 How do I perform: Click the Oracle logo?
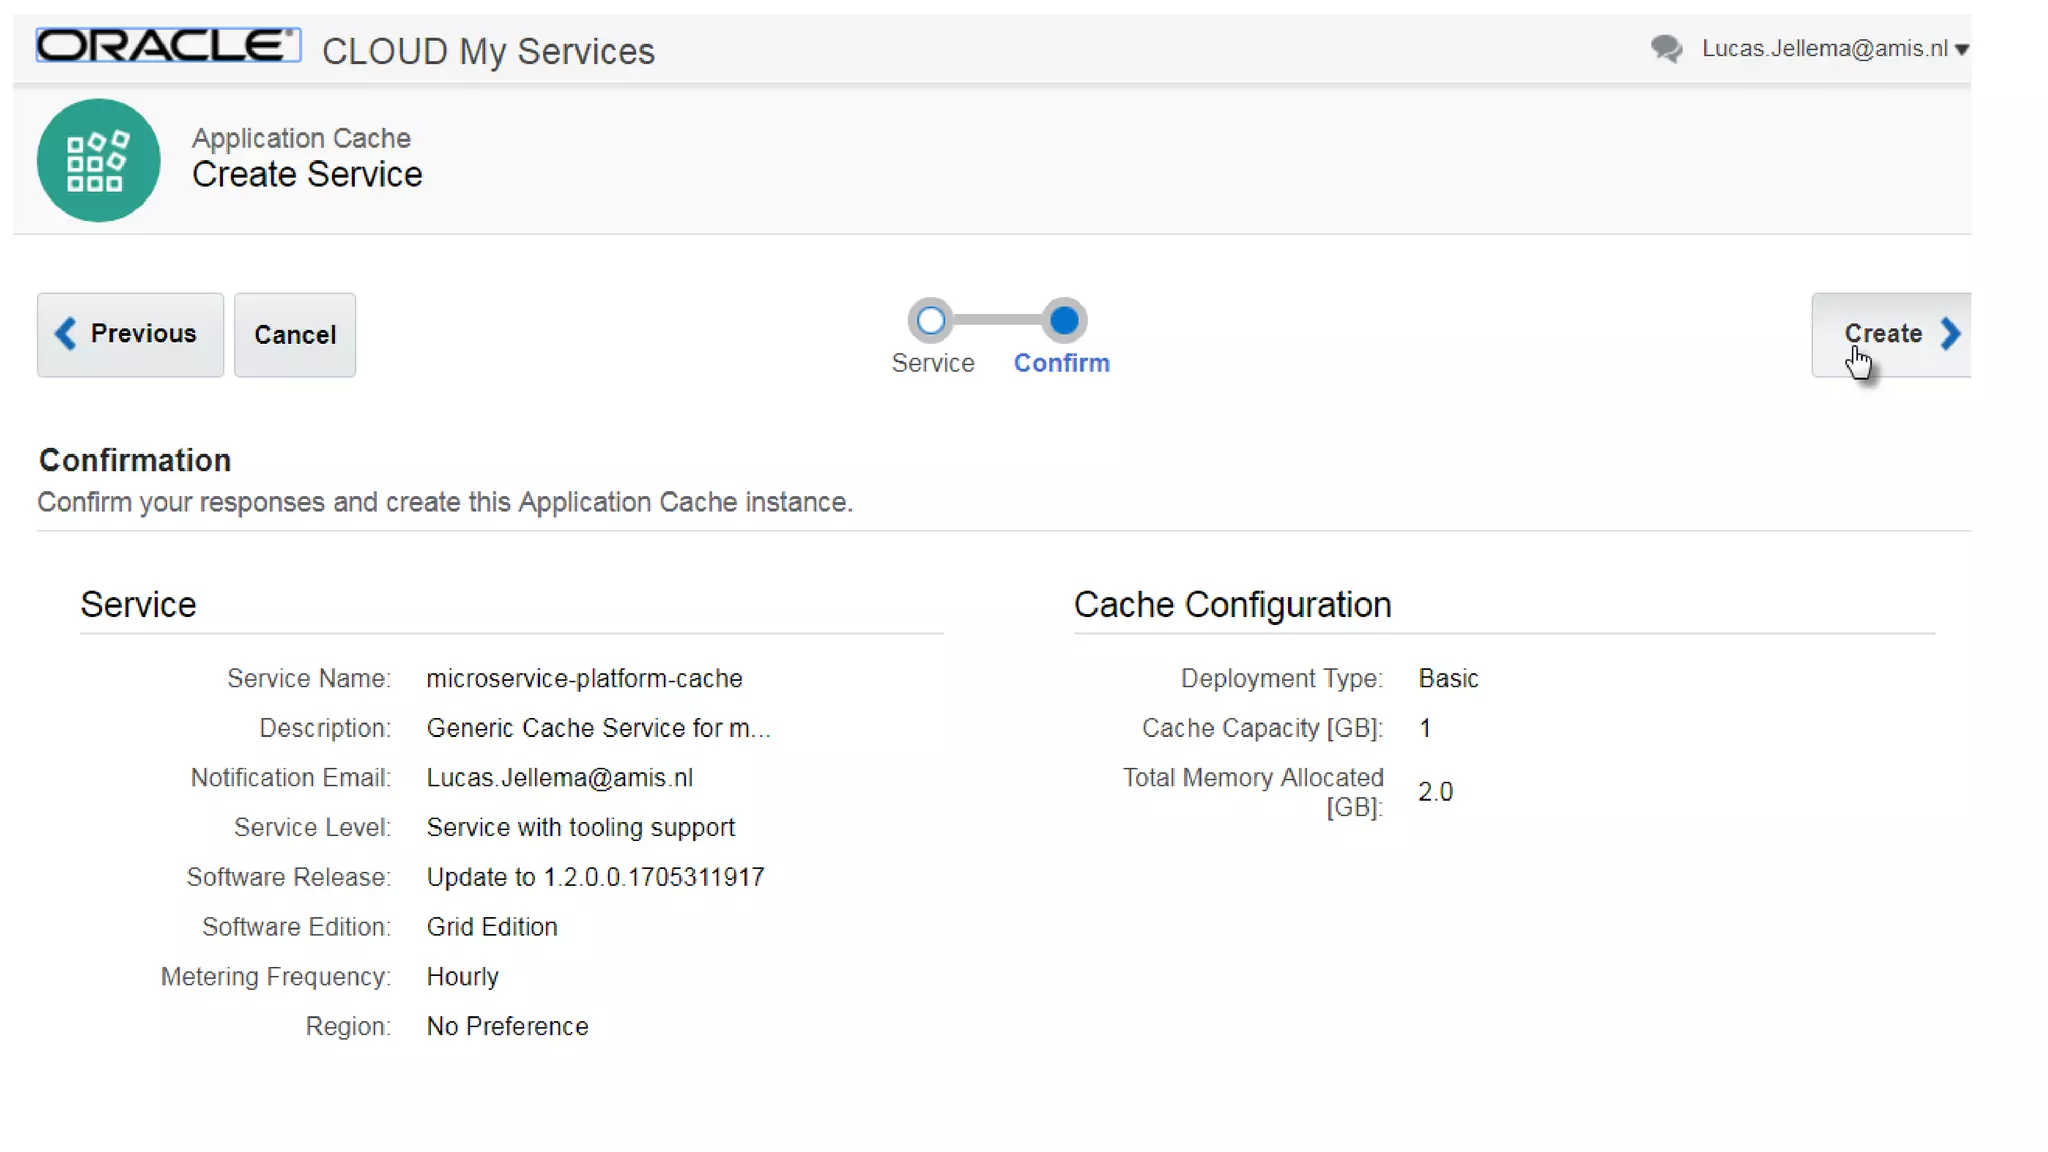click(x=168, y=45)
